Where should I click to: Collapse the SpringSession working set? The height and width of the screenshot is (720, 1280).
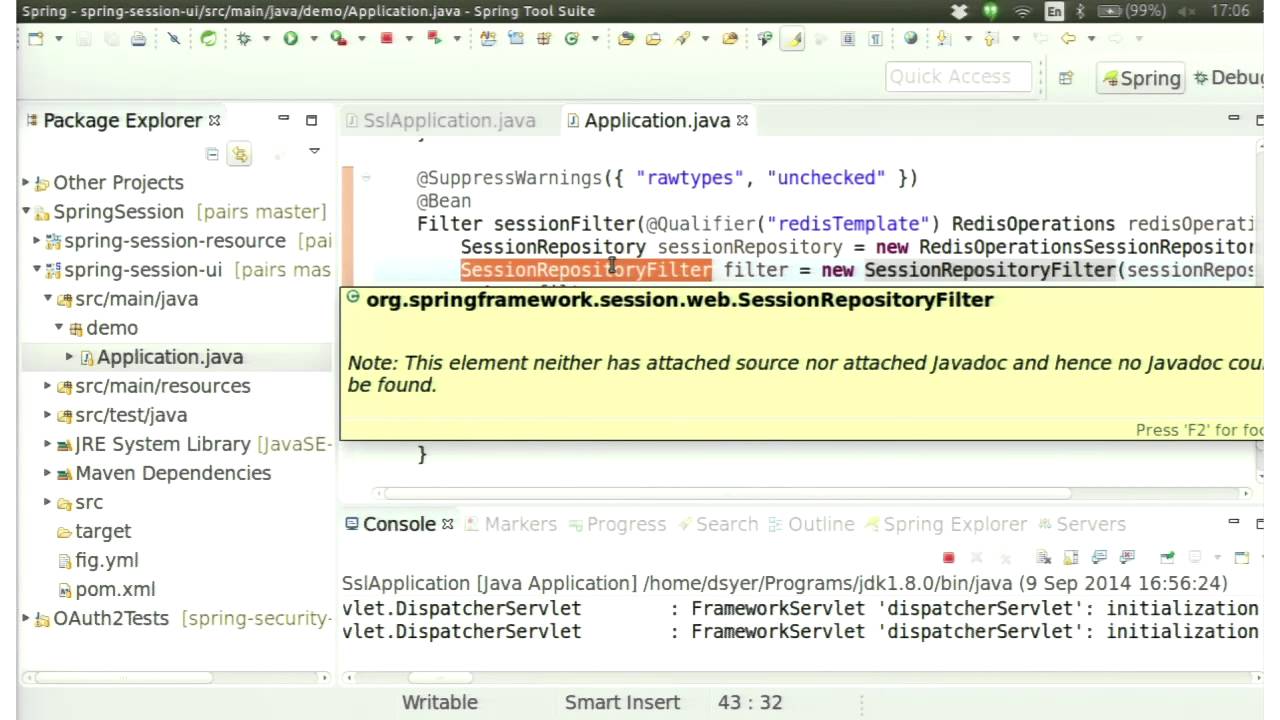(26, 212)
